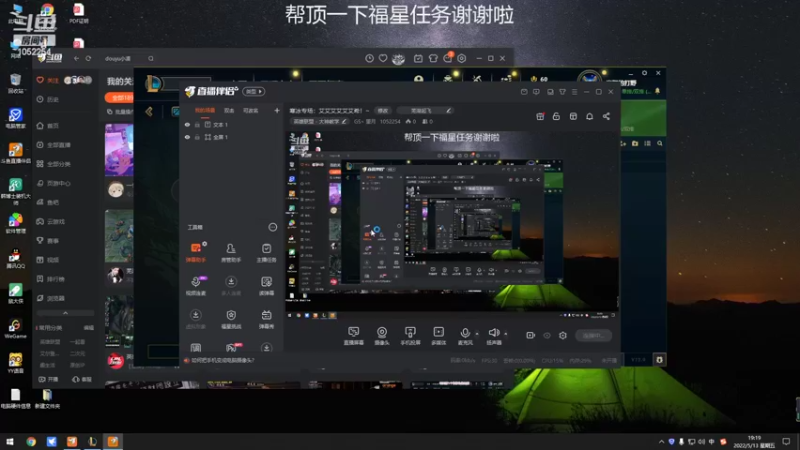
Task: Add a 摄像头 camera source
Action: click(x=382, y=336)
